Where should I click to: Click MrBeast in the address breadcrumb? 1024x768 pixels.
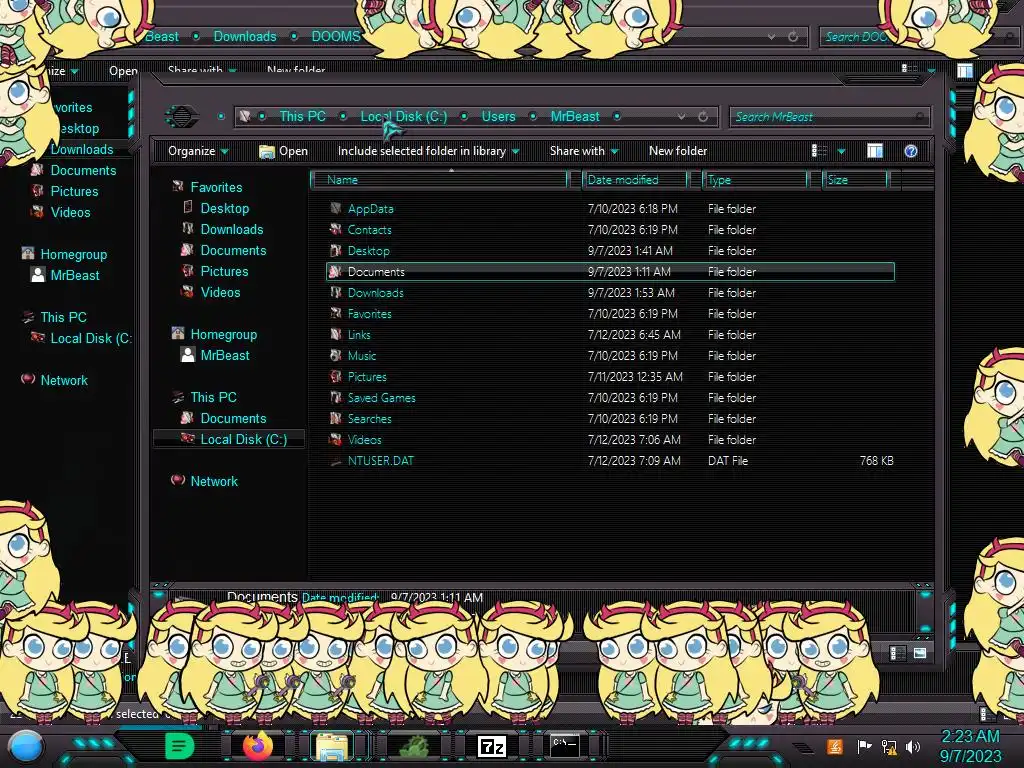coord(575,116)
